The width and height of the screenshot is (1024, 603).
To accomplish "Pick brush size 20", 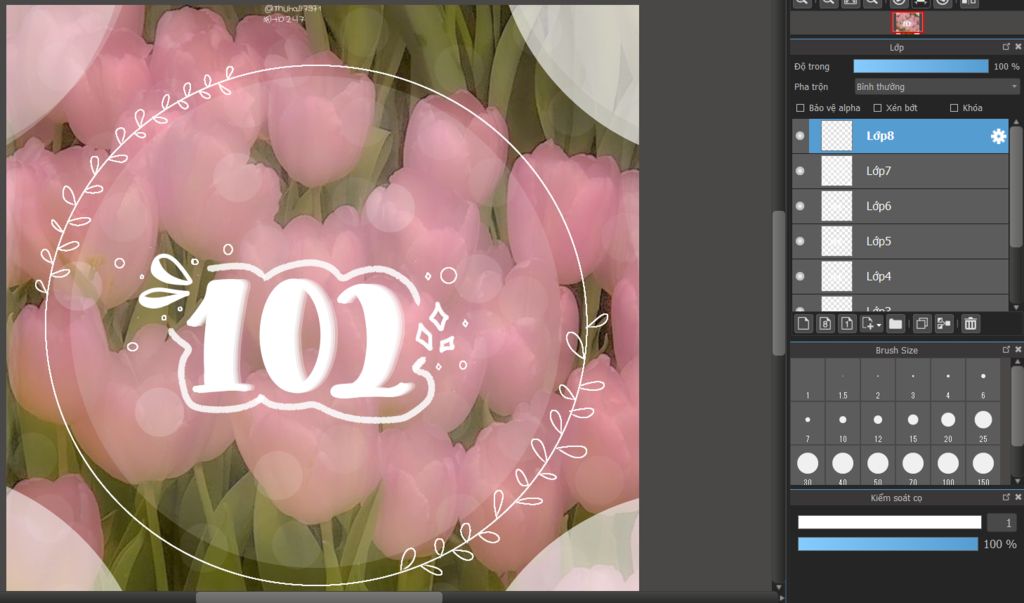I will (948, 423).
